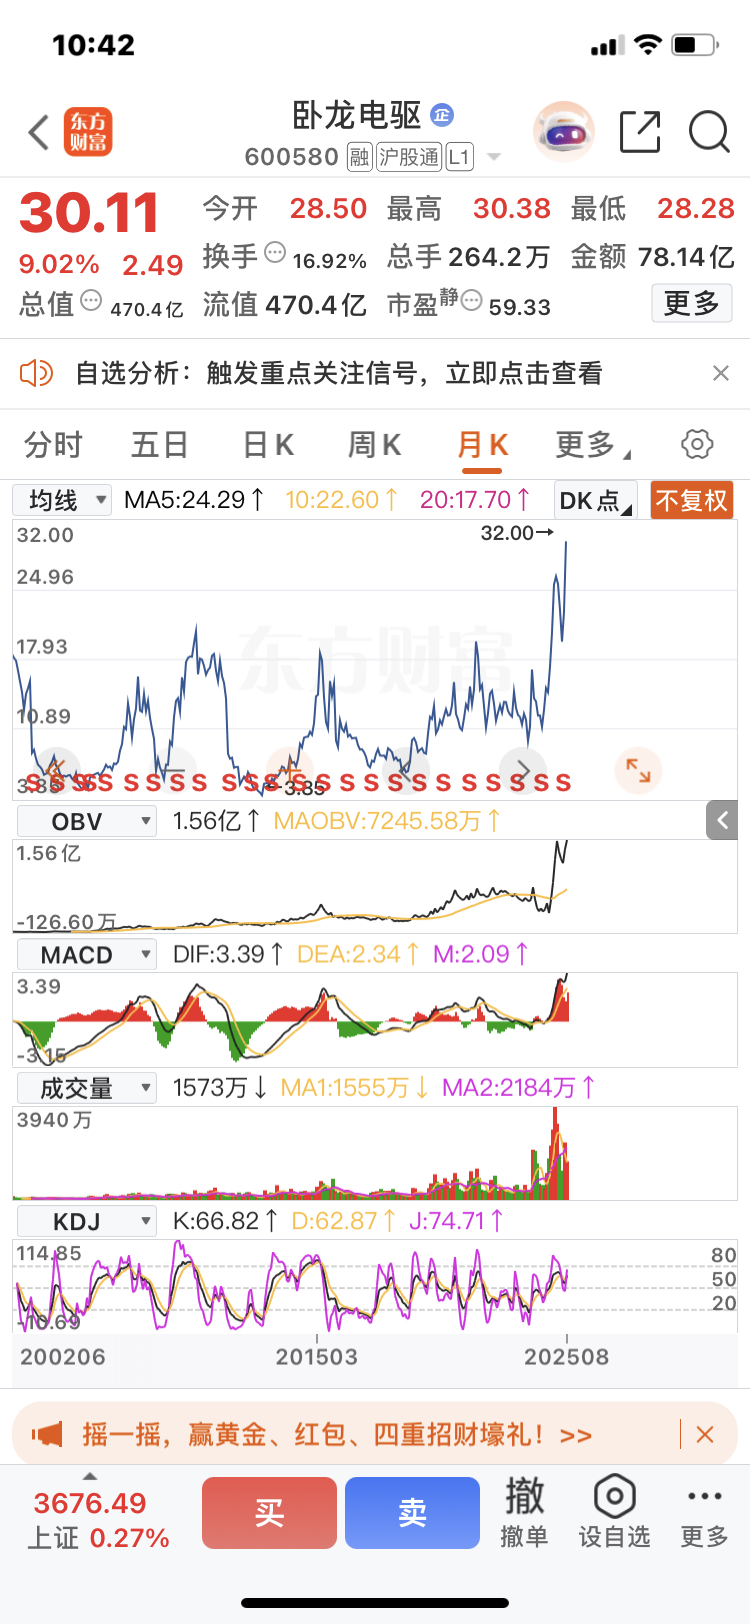Tap the stock code 600580

(x=292, y=157)
